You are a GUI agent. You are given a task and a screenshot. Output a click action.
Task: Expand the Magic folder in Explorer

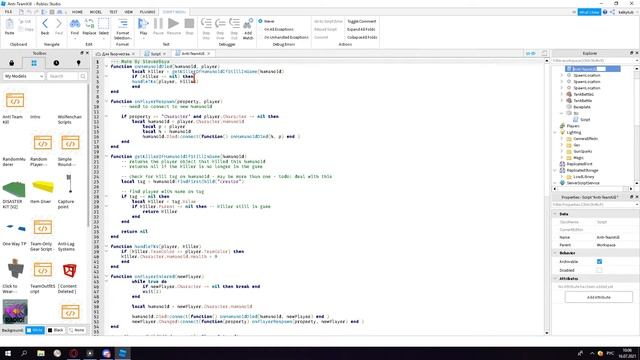click(x=562, y=158)
